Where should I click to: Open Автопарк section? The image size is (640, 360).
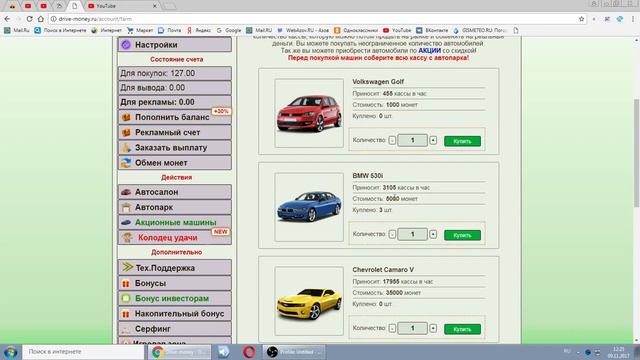tap(175, 207)
